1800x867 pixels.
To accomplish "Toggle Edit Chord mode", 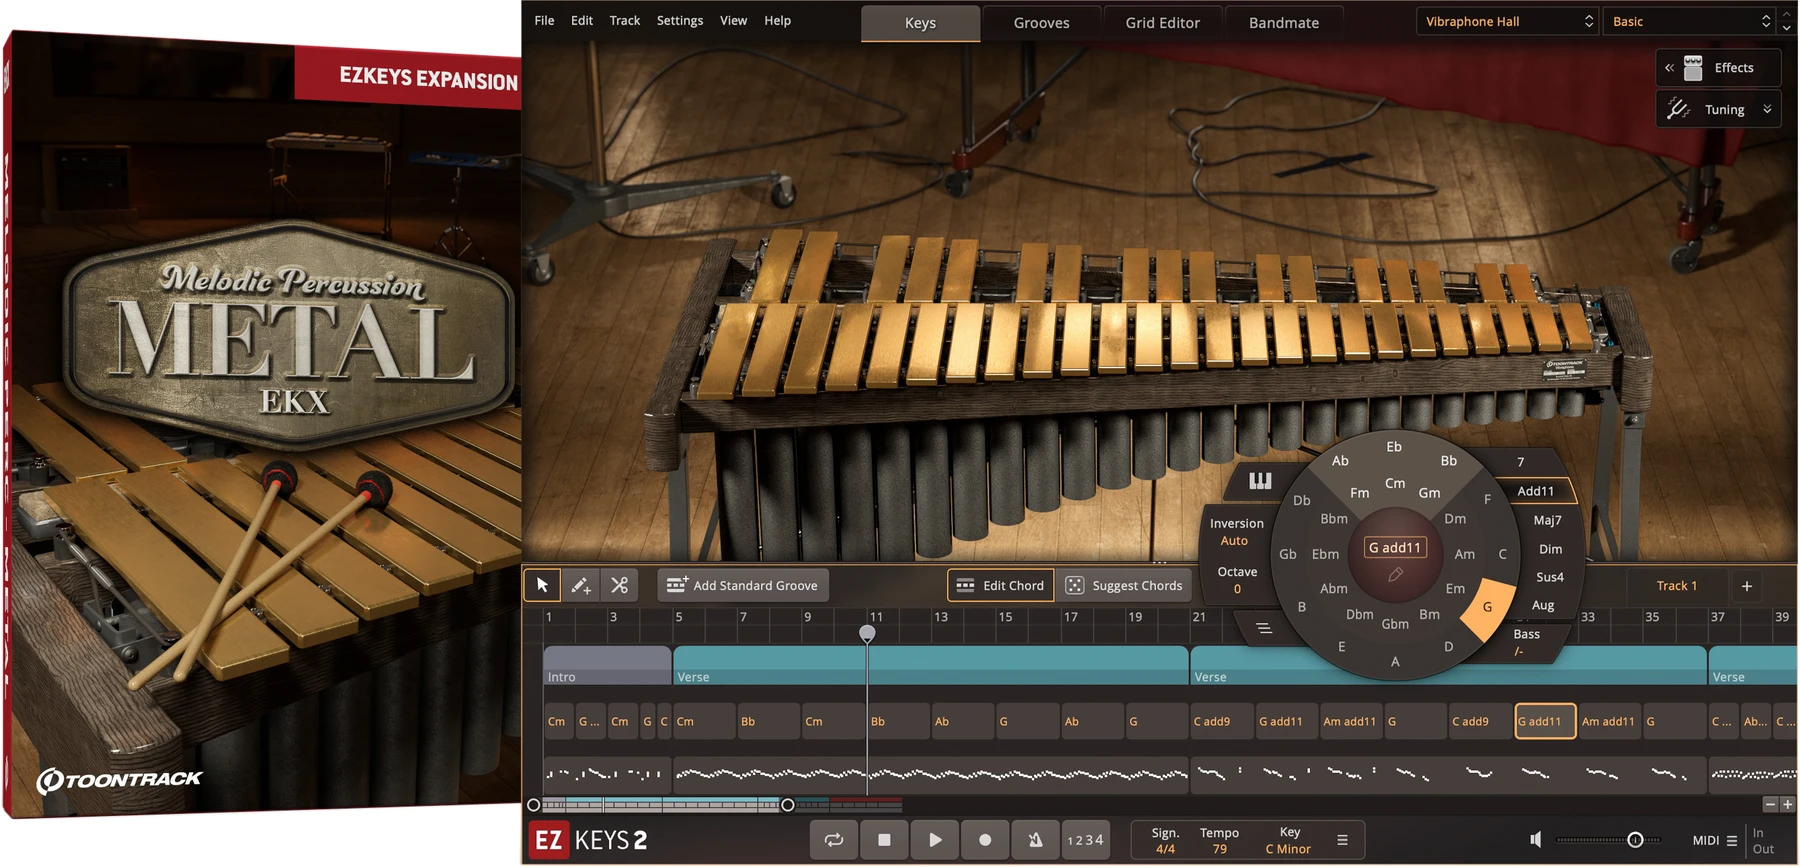I will tap(1001, 585).
